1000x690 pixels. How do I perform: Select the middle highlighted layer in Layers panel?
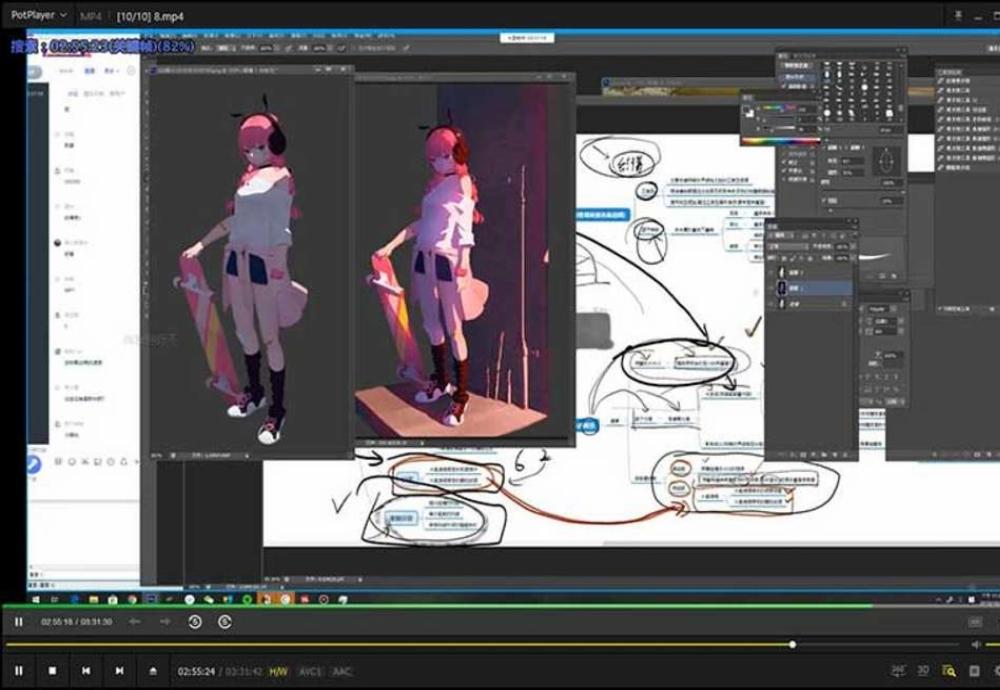coord(815,288)
